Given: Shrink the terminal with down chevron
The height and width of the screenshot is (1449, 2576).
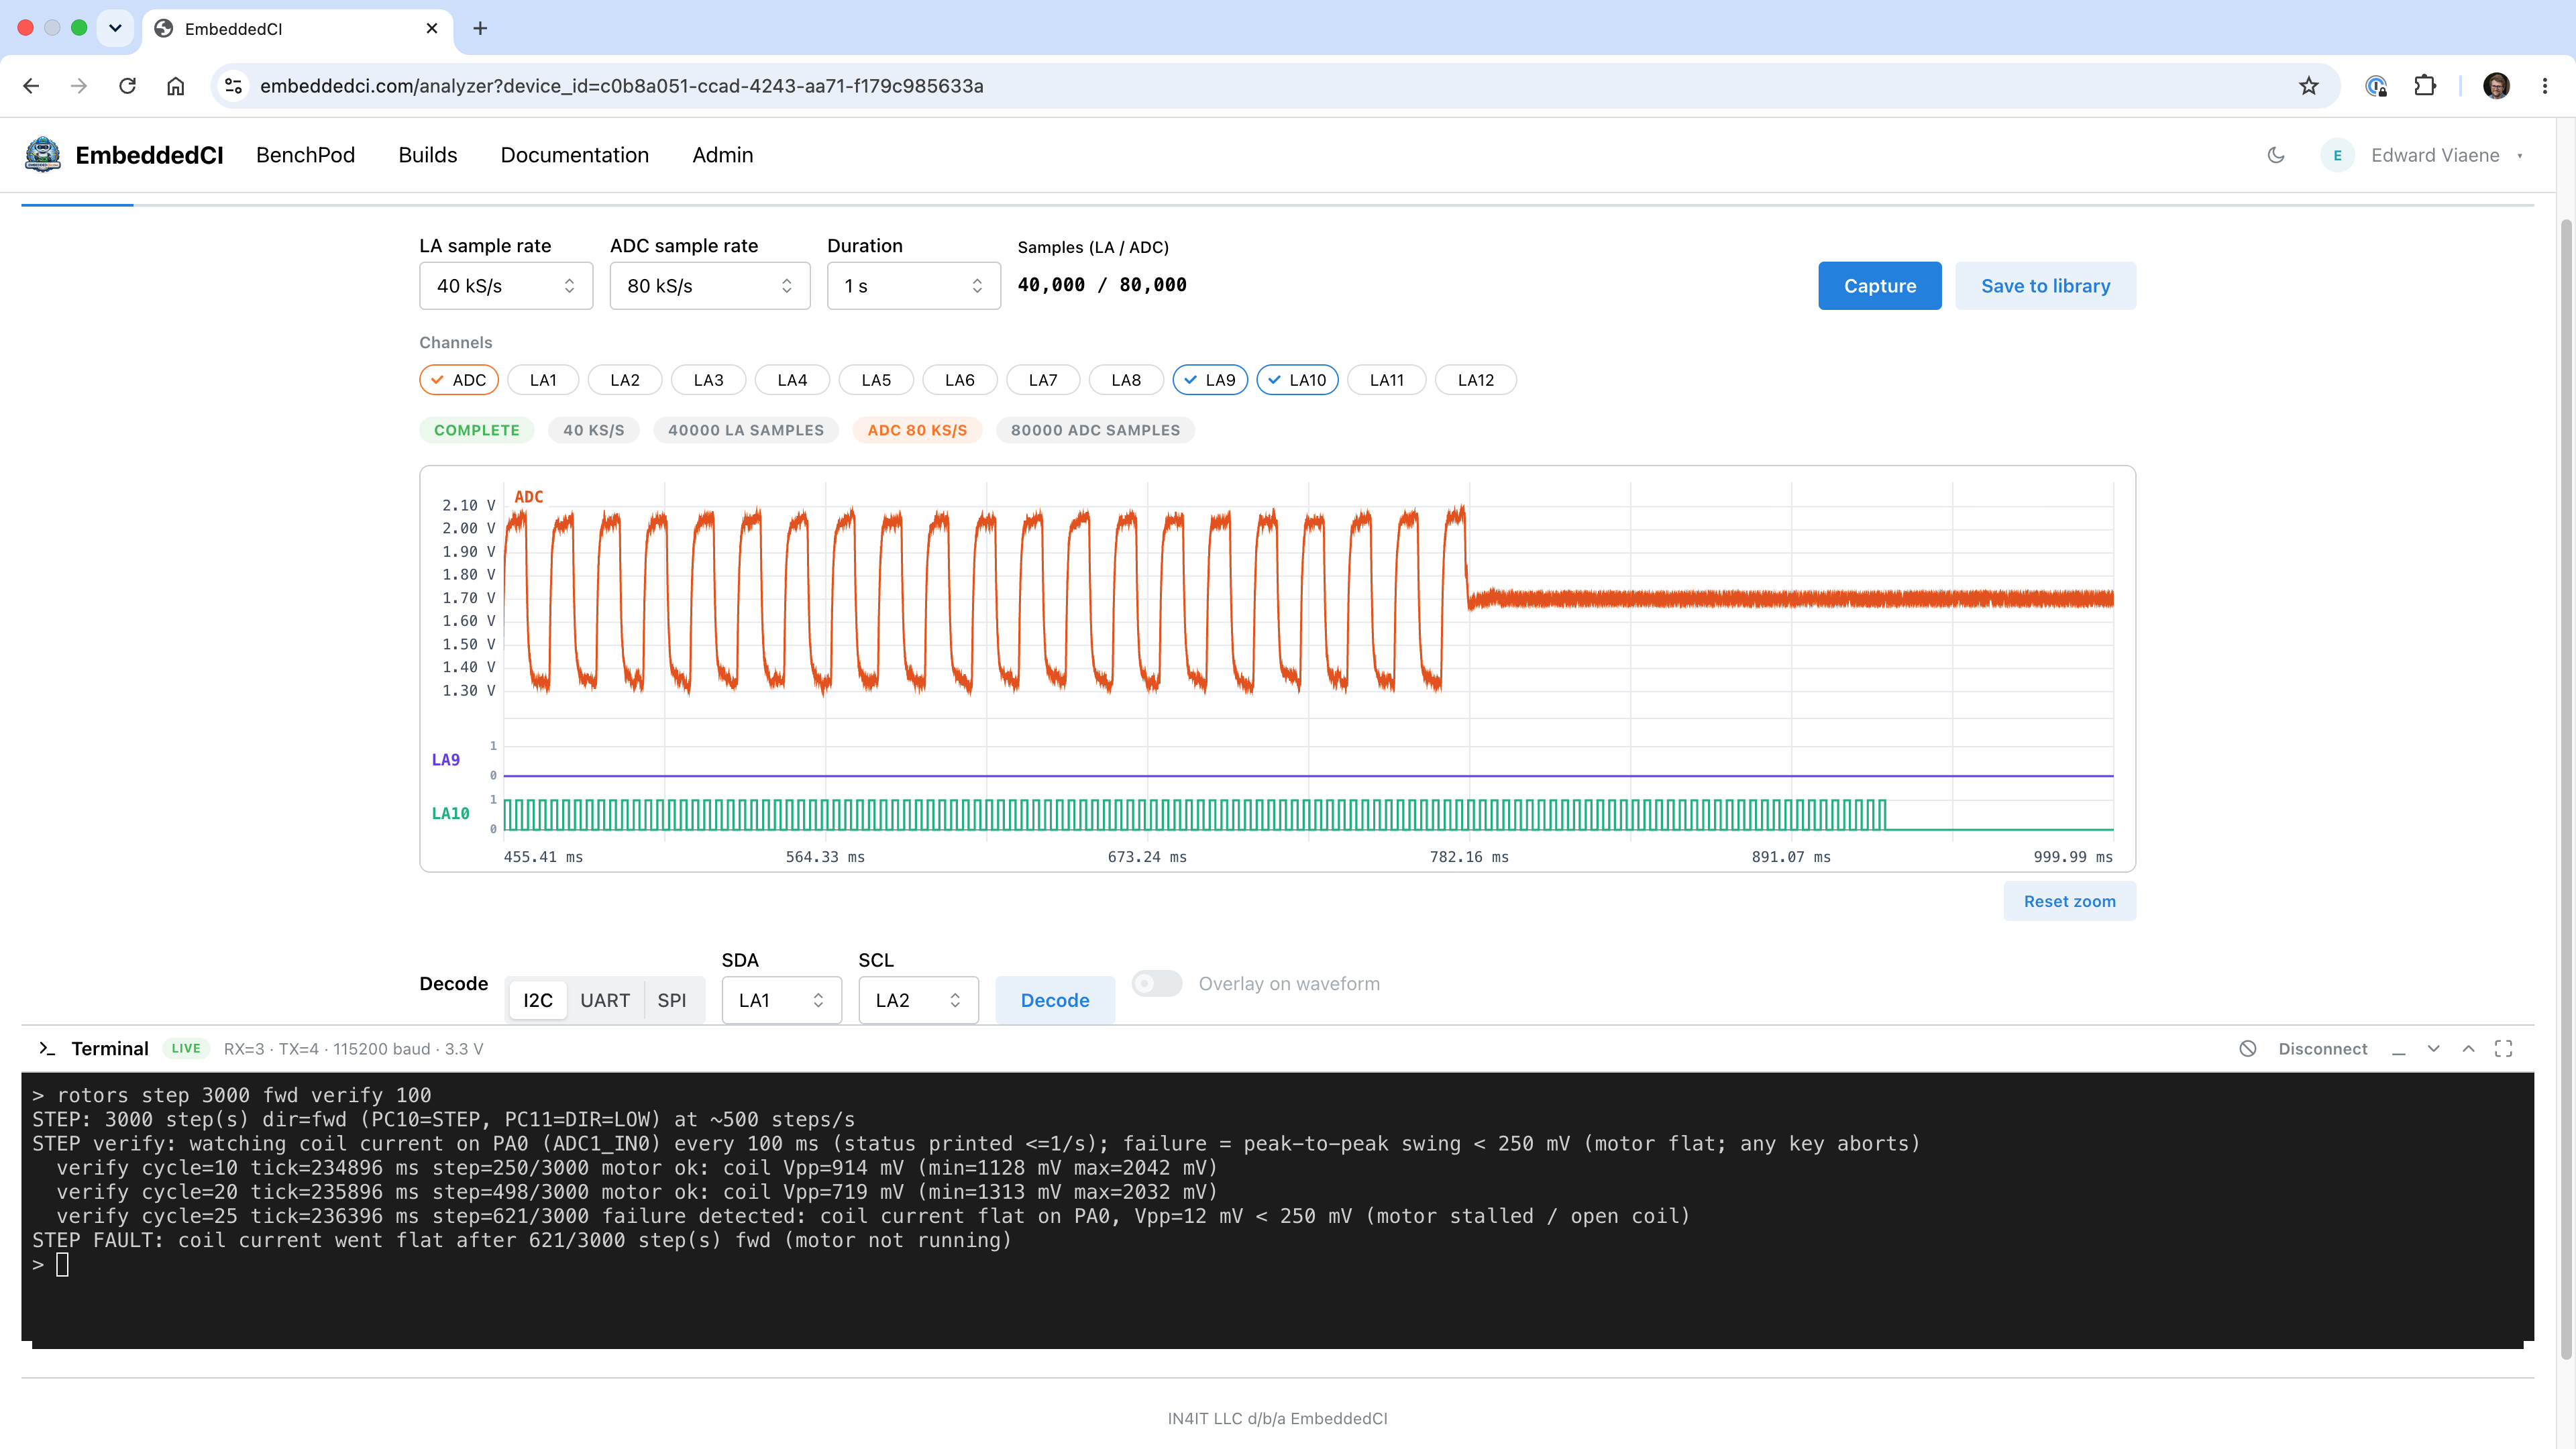Looking at the screenshot, I should pos(2434,1048).
